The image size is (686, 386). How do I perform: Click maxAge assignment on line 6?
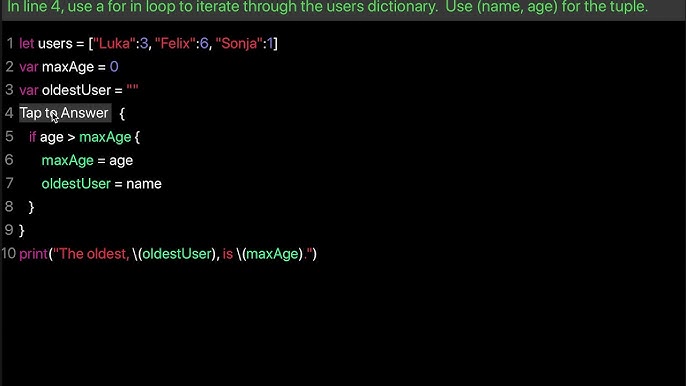67,161
